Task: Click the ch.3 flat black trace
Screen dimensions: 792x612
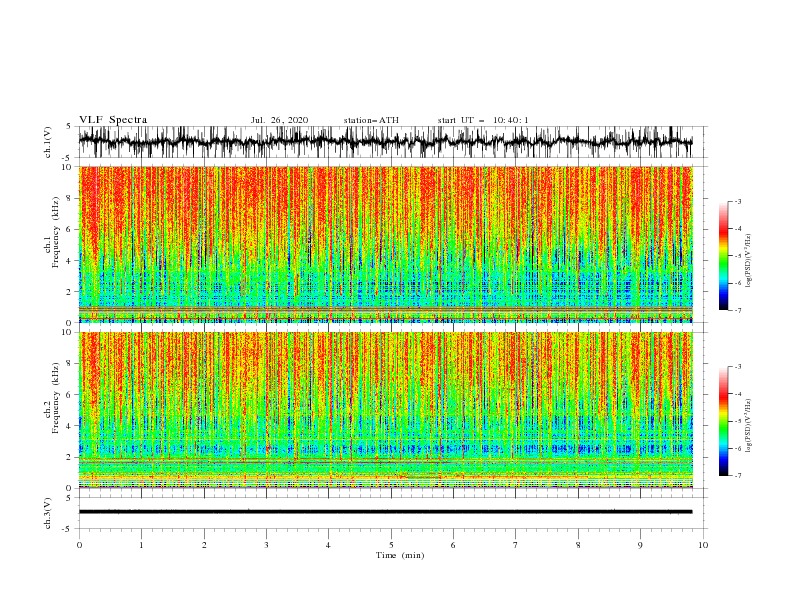Action: click(x=385, y=512)
